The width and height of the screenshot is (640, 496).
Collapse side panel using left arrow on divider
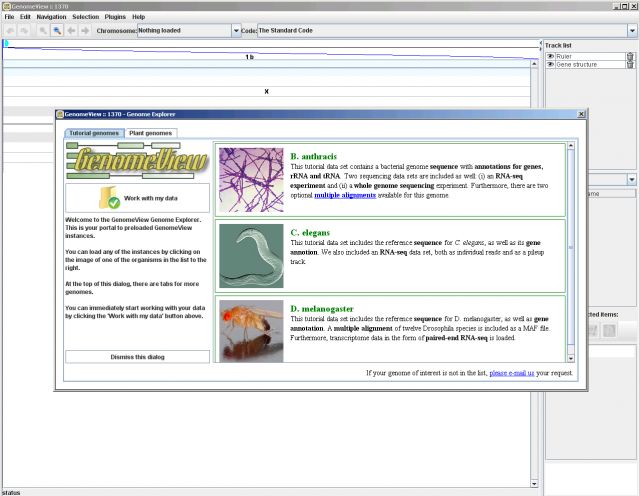541,43
